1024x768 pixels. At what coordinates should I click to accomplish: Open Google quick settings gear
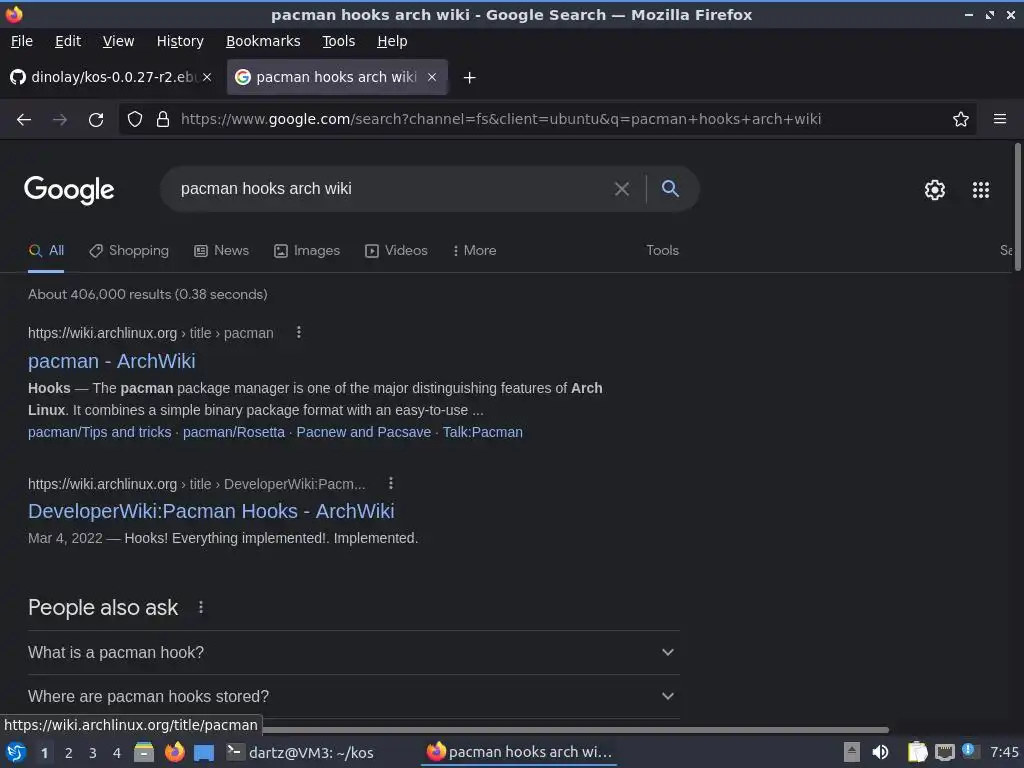point(935,190)
